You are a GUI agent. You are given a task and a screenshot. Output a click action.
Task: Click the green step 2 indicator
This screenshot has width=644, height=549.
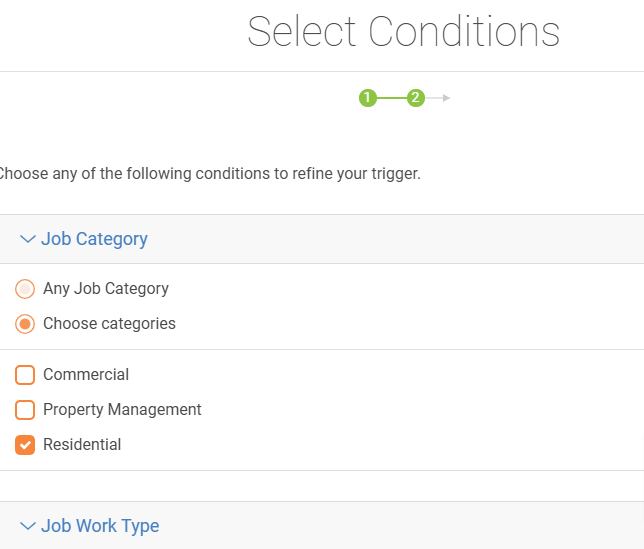(416, 98)
